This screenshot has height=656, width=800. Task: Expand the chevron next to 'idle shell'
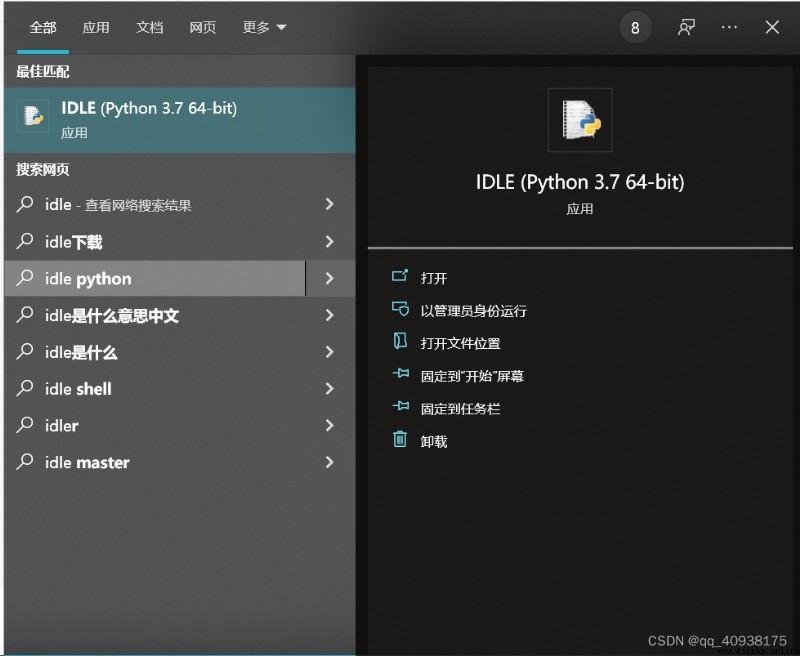[330, 389]
